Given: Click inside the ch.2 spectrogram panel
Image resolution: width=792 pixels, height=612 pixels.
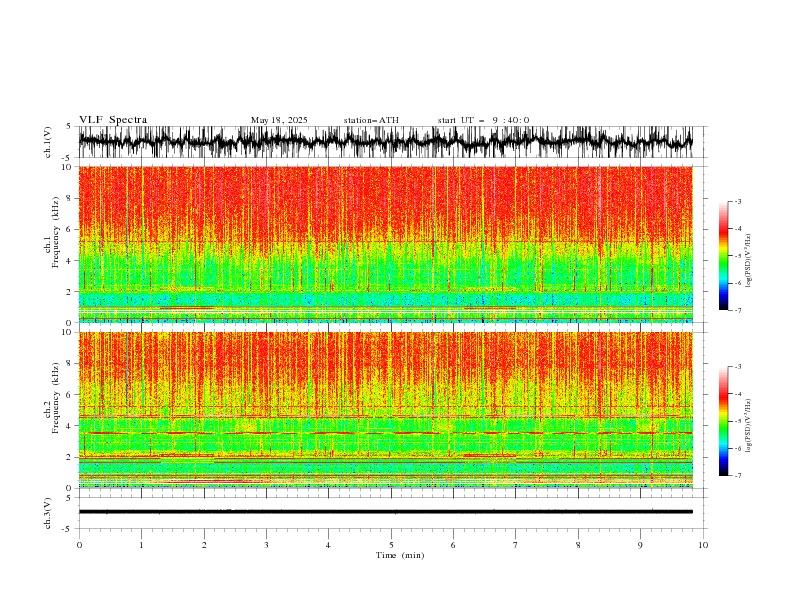Looking at the screenshot, I should click(x=385, y=410).
